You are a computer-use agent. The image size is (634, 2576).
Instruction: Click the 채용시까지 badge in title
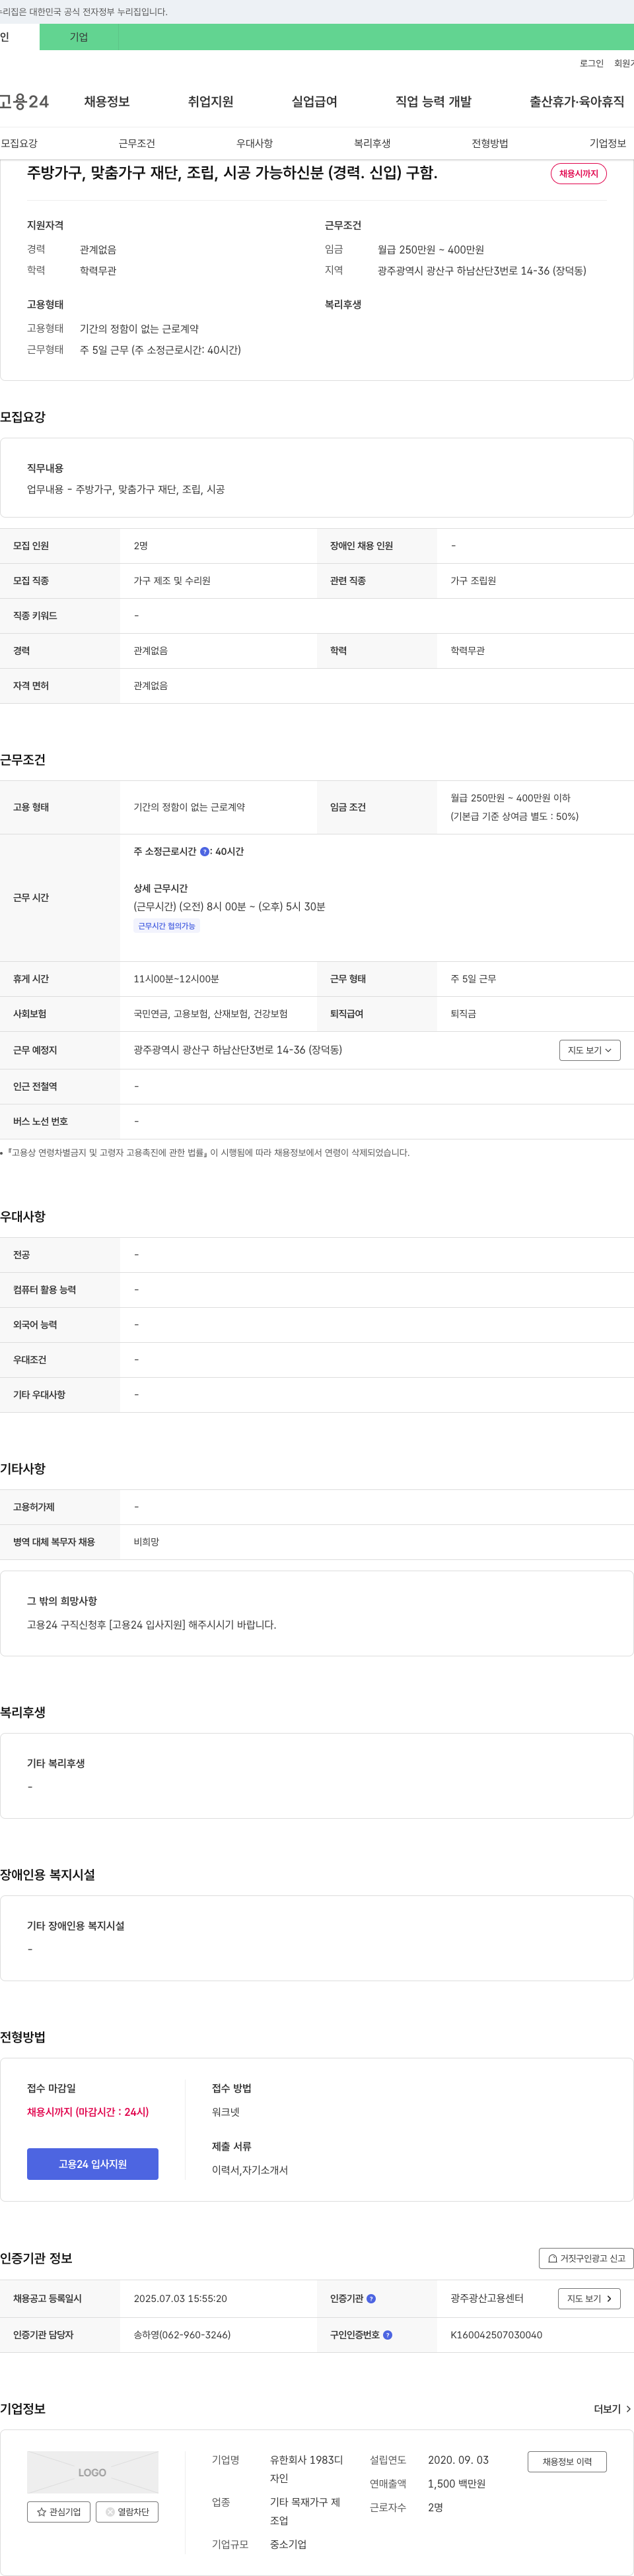click(578, 173)
